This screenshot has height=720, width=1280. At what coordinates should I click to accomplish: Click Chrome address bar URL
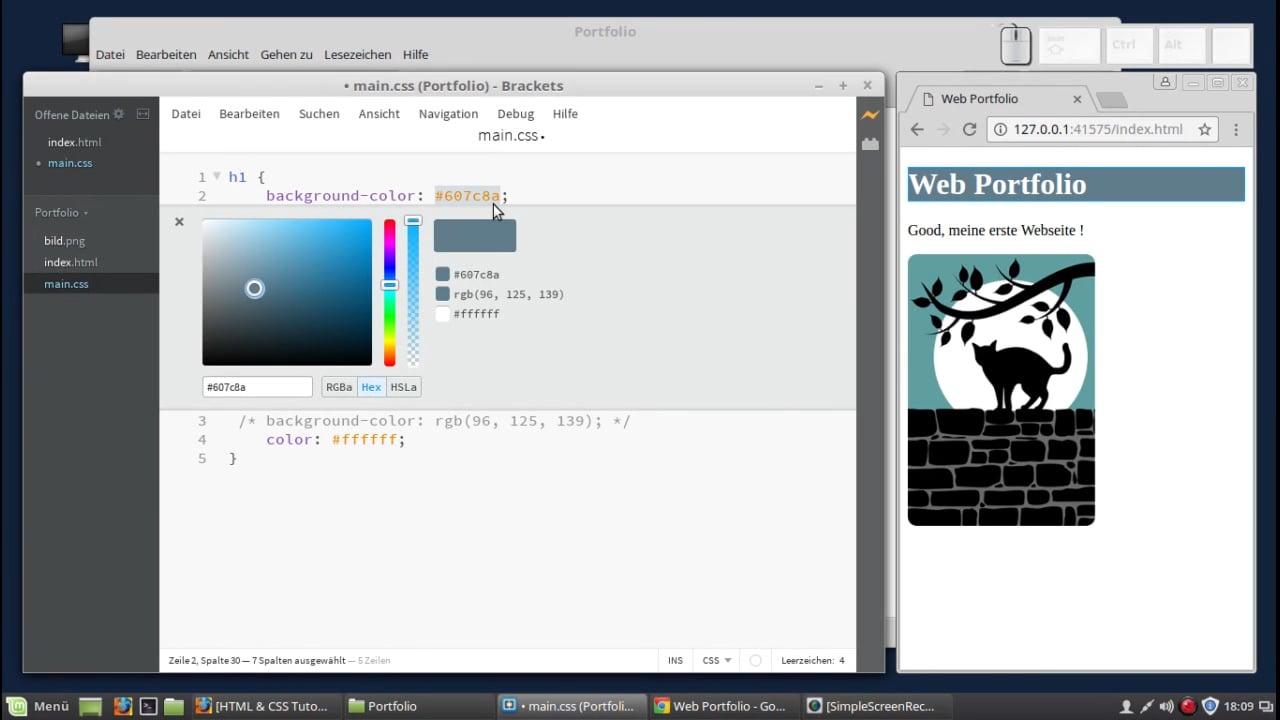coord(1098,129)
